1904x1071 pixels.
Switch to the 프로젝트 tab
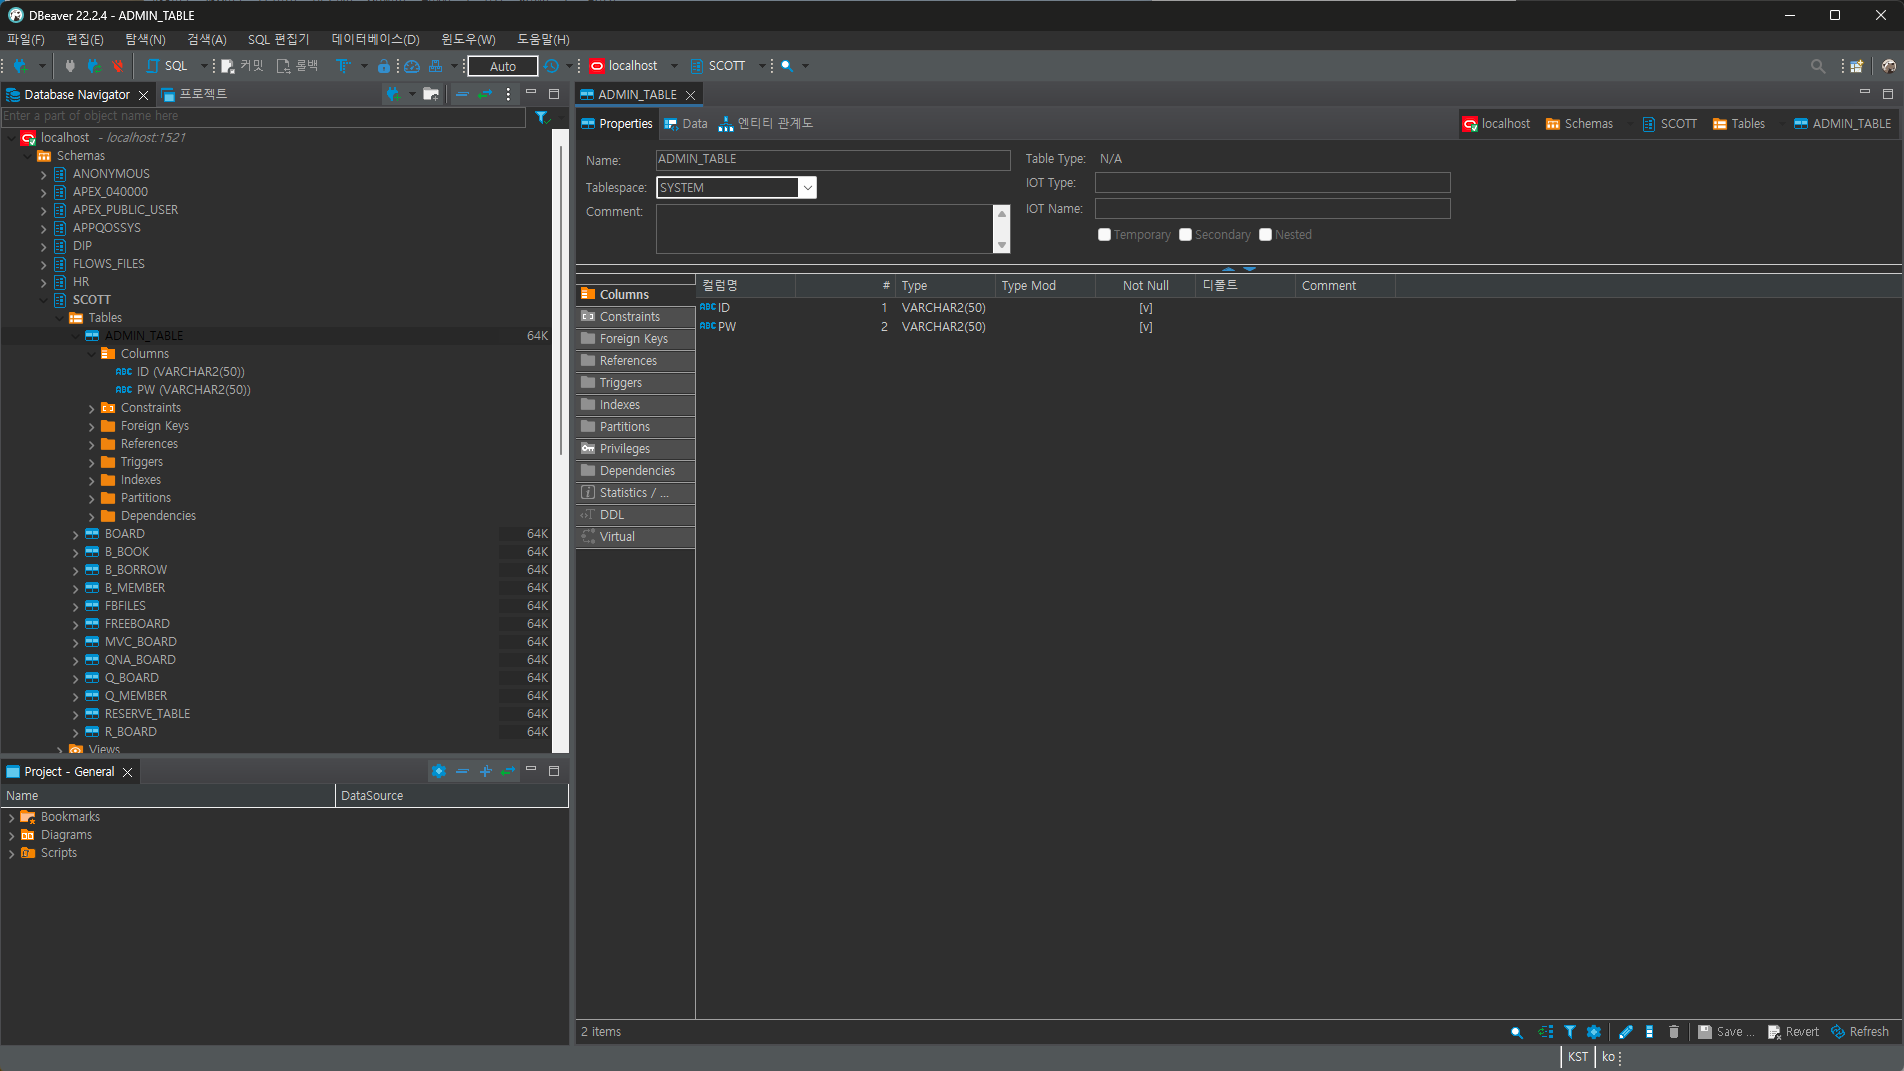[195, 94]
